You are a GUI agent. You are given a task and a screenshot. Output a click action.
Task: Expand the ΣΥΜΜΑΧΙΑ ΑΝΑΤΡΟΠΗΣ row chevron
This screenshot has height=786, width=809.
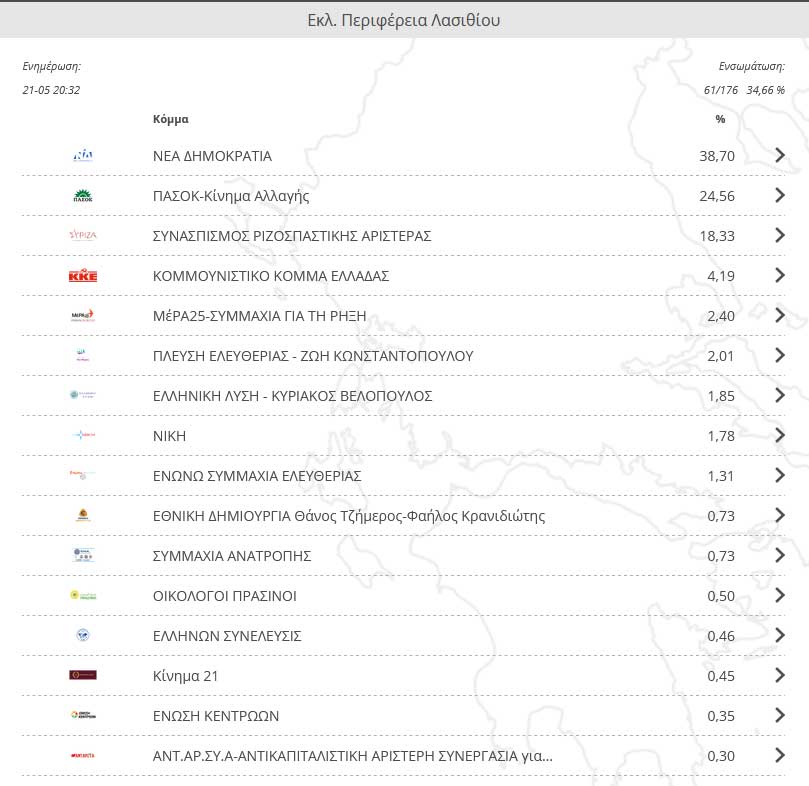tap(780, 555)
